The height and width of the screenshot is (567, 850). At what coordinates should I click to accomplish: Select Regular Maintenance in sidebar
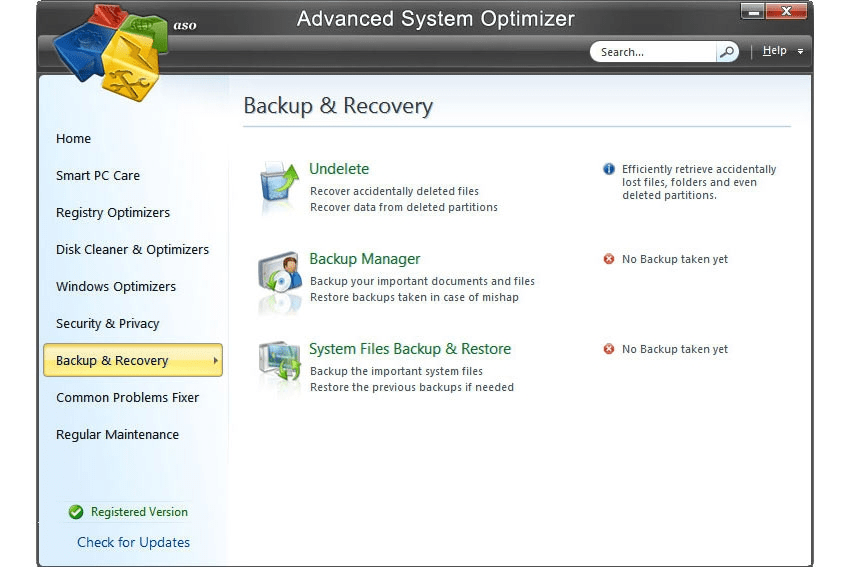coord(117,435)
